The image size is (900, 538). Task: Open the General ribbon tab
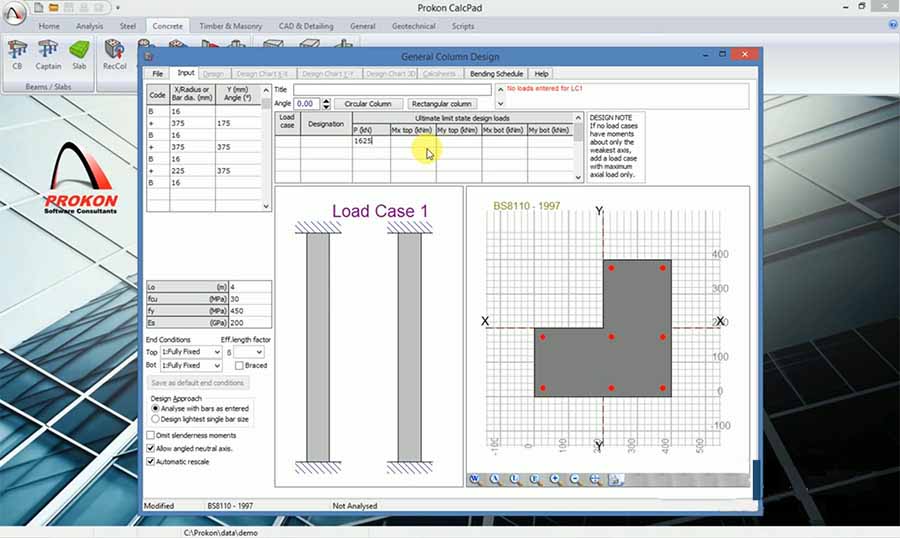363,26
